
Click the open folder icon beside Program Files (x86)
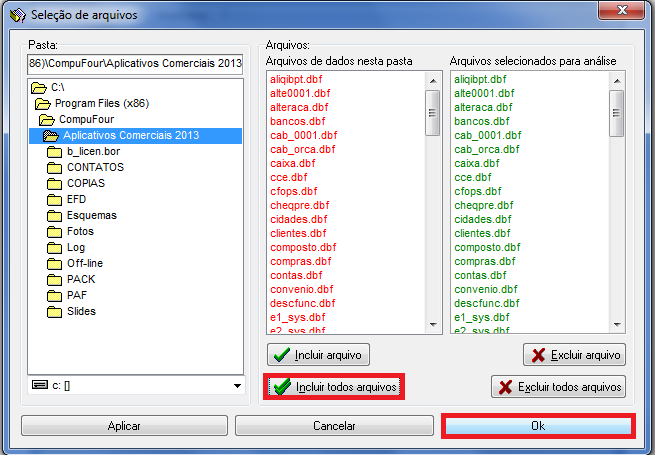tap(43, 103)
